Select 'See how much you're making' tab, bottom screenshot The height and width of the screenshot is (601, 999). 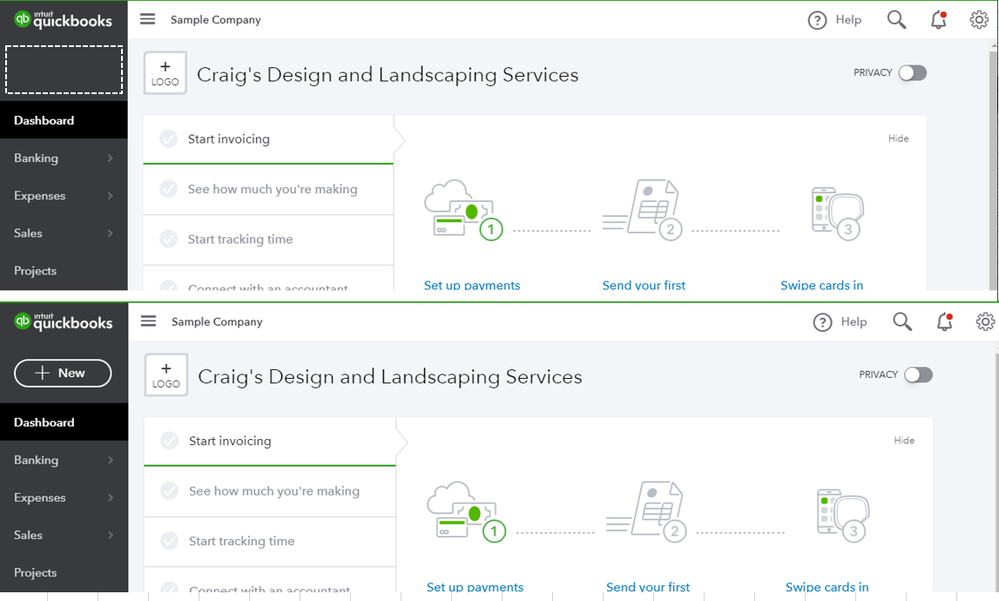pyautogui.click(x=270, y=491)
